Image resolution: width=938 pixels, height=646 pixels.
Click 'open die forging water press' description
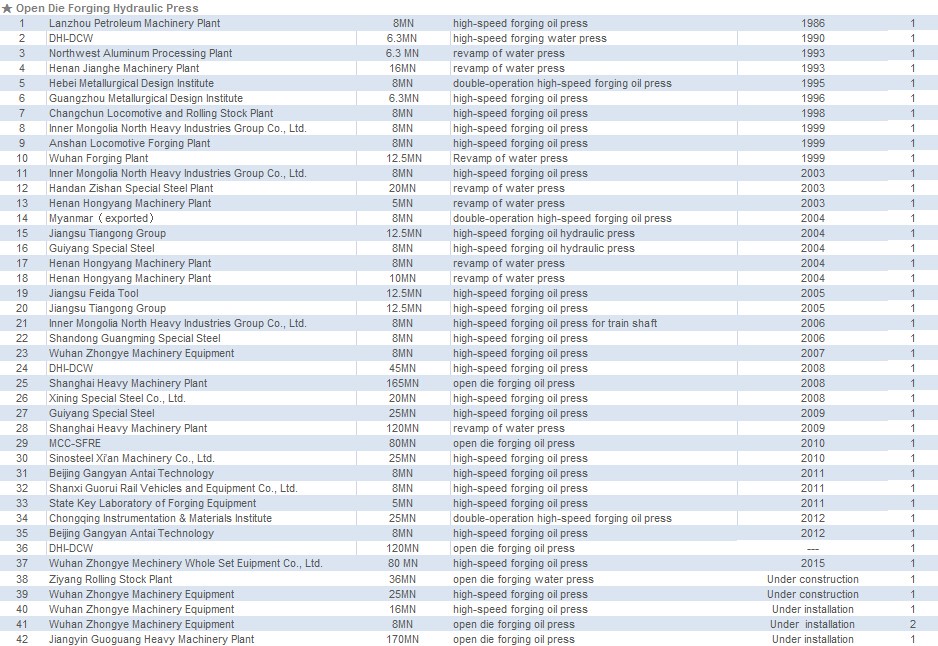tap(523, 579)
